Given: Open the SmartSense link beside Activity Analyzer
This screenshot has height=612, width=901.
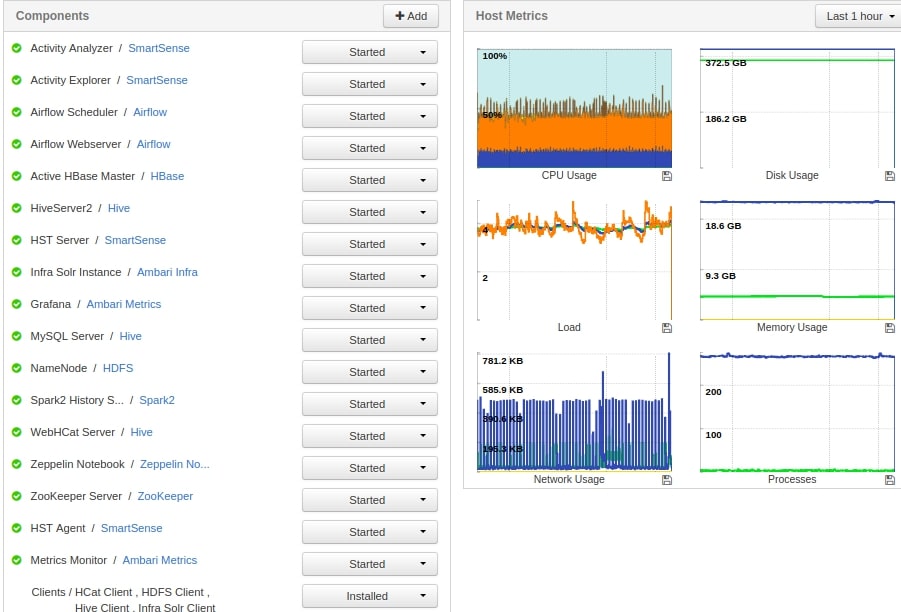Looking at the screenshot, I should pyautogui.click(x=159, y=48).
